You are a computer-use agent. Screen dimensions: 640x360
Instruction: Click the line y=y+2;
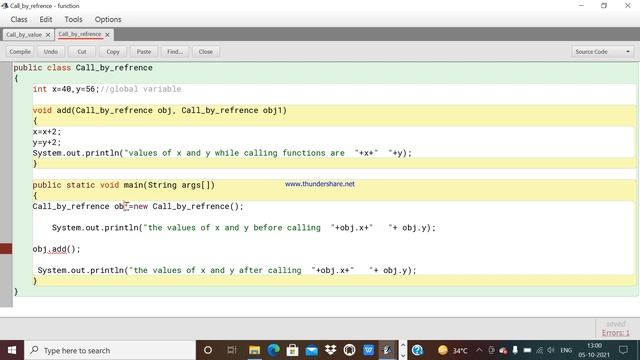pyautogui.click(x=47, y=142)
